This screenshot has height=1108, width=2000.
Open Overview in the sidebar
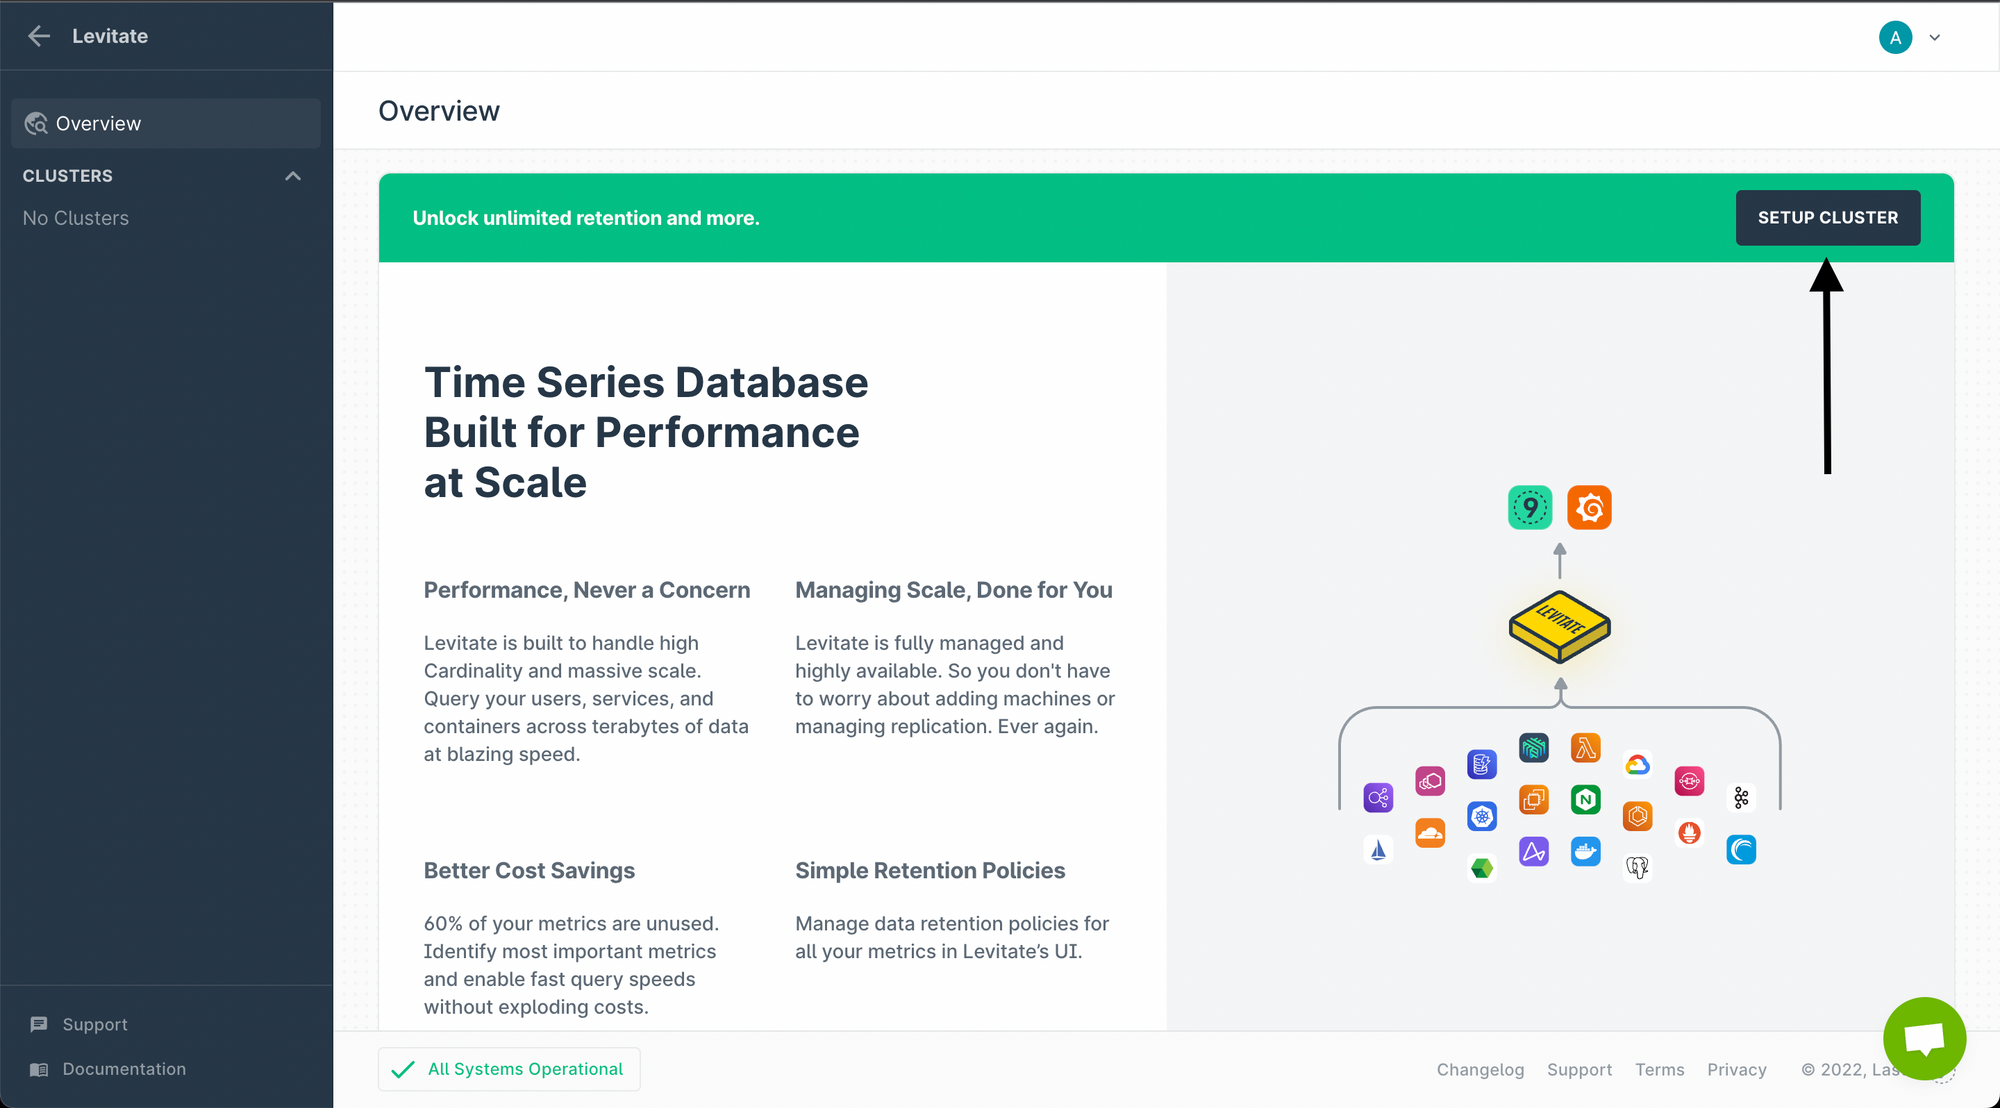[98, 124]
